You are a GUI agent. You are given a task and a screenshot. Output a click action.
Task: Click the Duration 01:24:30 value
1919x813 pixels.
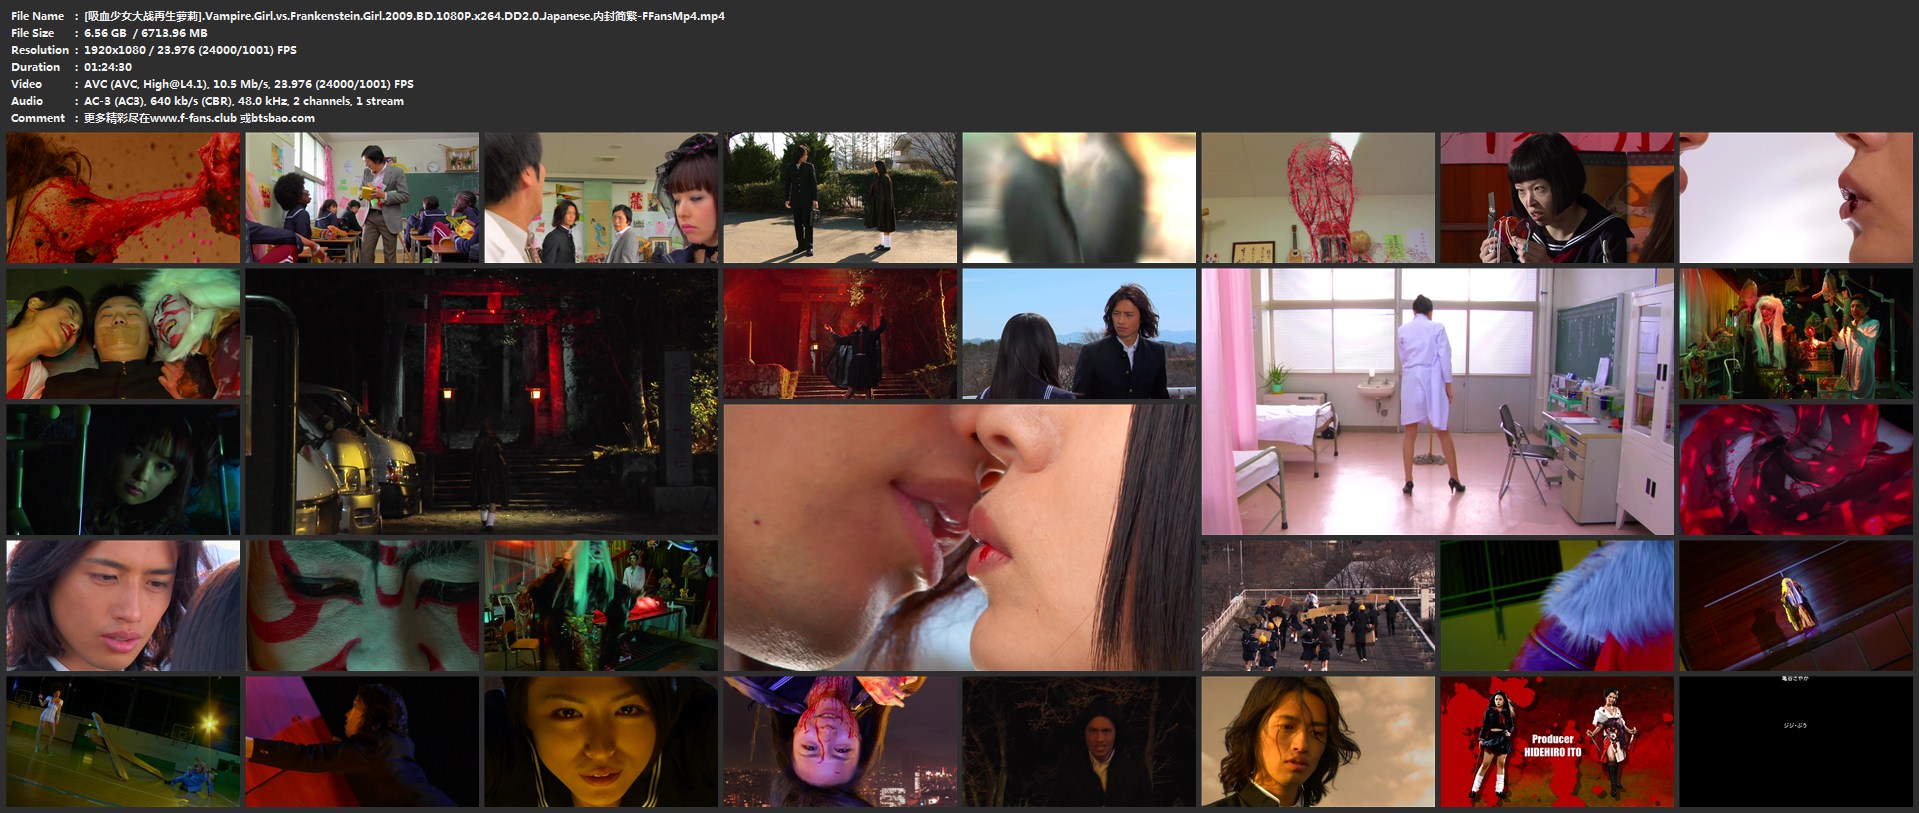(x=108, y=67)
